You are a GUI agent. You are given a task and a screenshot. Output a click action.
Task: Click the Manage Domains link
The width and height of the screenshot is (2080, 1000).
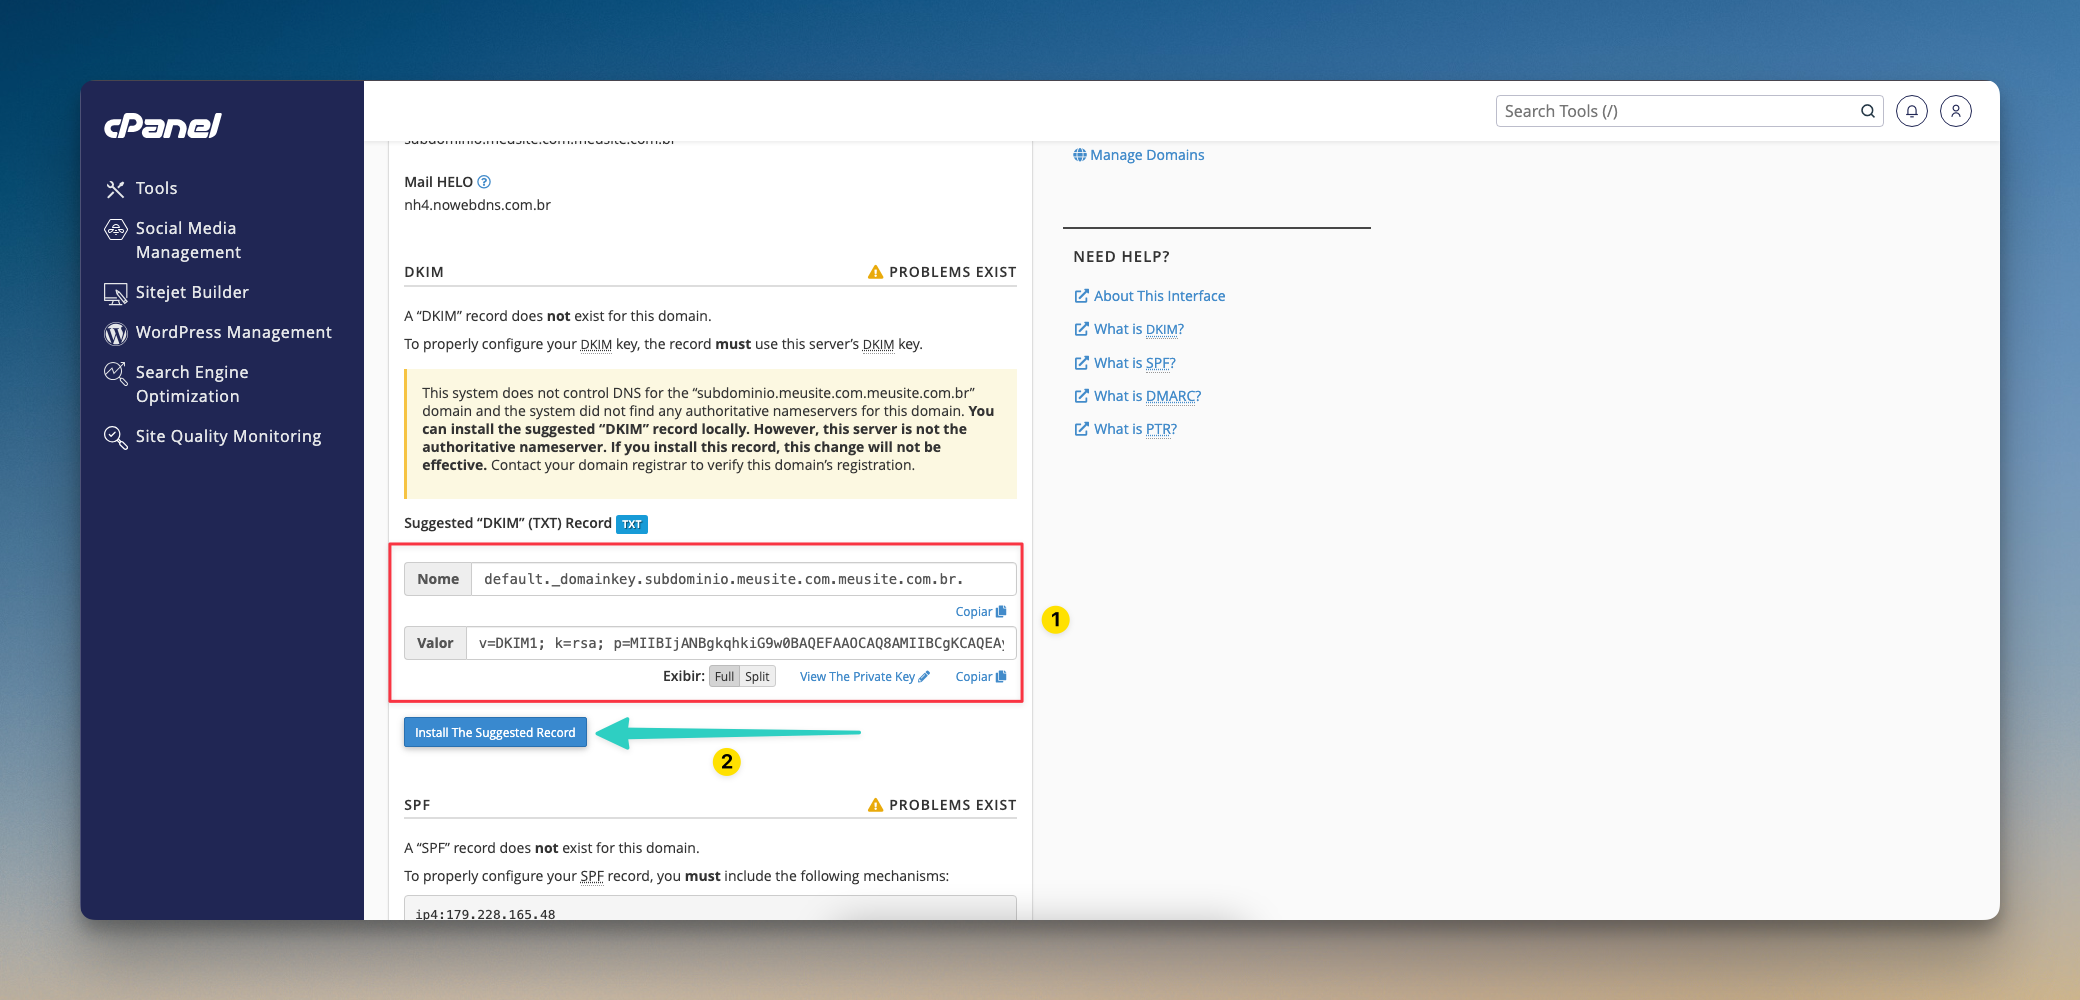[x=1146, y=155]
